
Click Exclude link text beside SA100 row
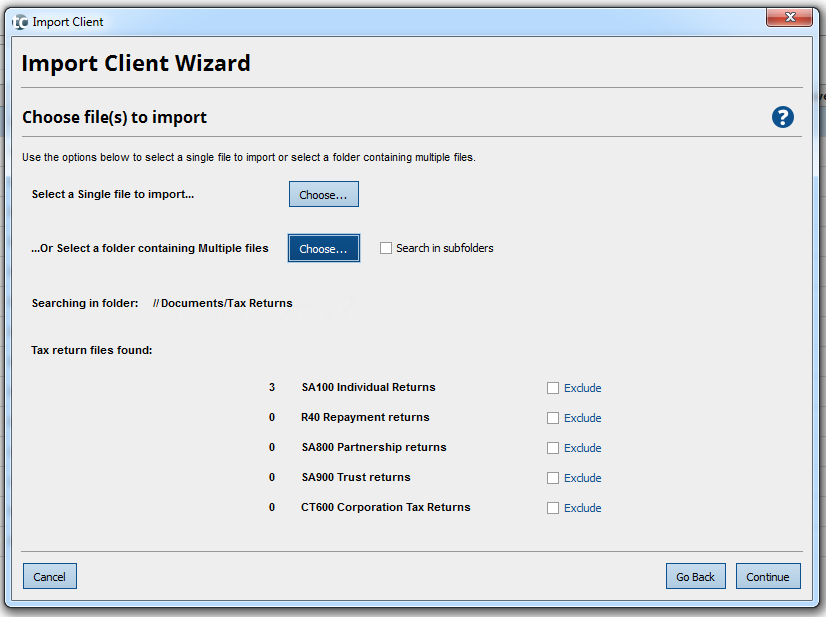coord(583,388)
